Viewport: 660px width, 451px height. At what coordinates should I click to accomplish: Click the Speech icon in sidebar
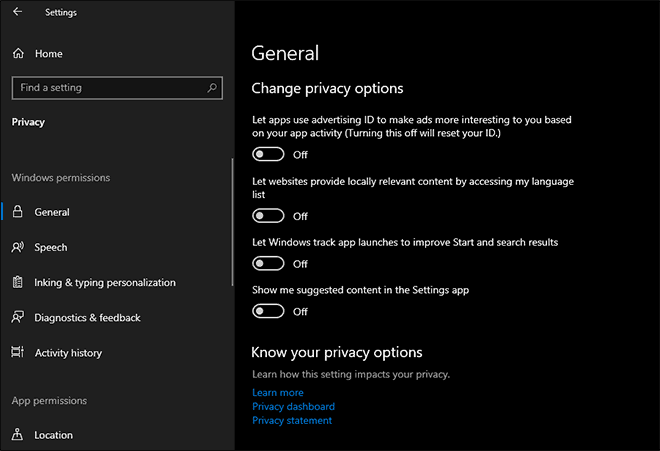pos(18,247)
